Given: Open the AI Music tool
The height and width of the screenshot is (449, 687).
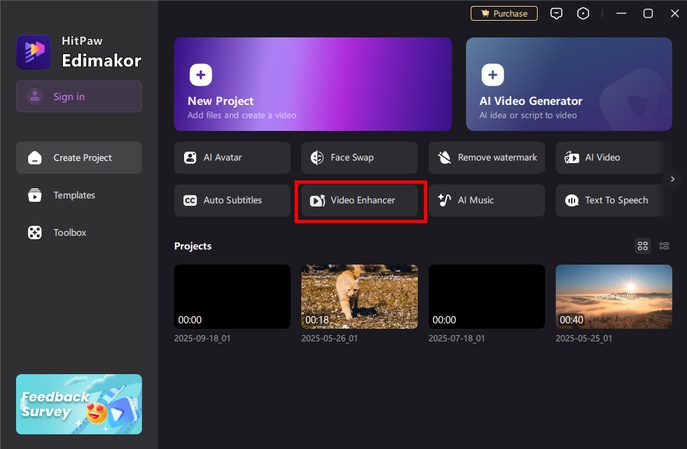Looking at the screenshot, I should (x=486, y=201).
